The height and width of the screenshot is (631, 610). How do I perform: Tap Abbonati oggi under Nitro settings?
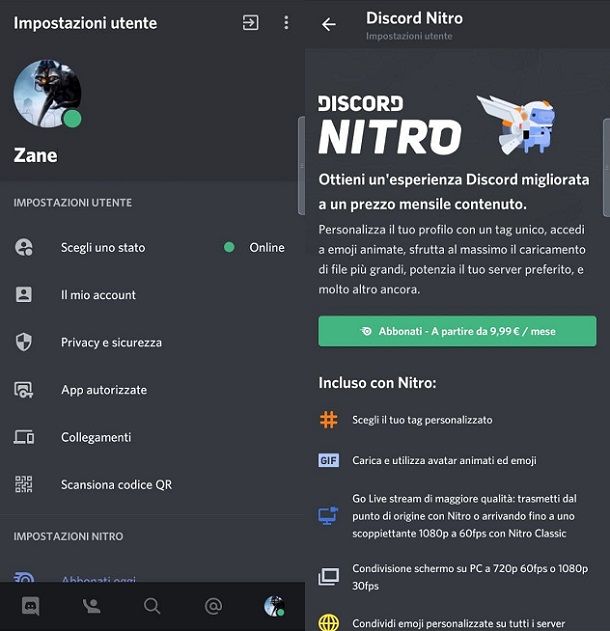click(99, 579)
